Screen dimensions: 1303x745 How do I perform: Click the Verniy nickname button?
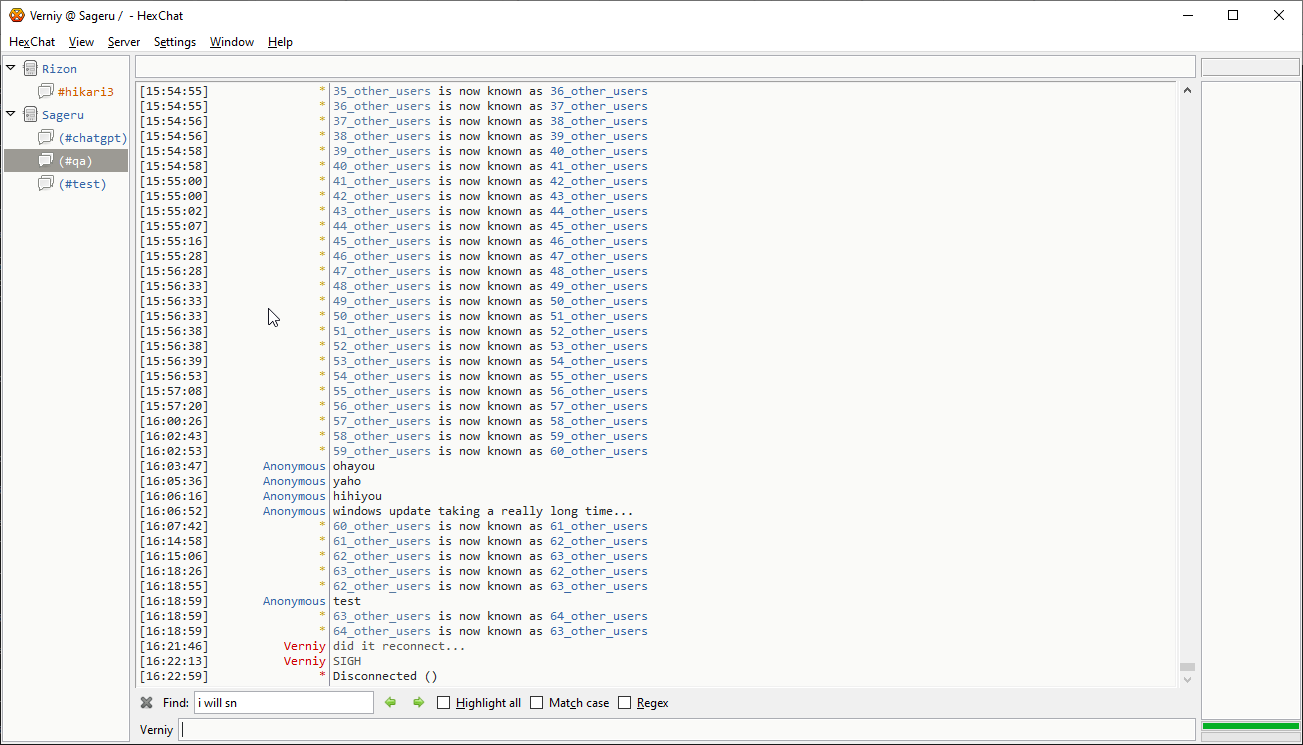tap(157, 729)
